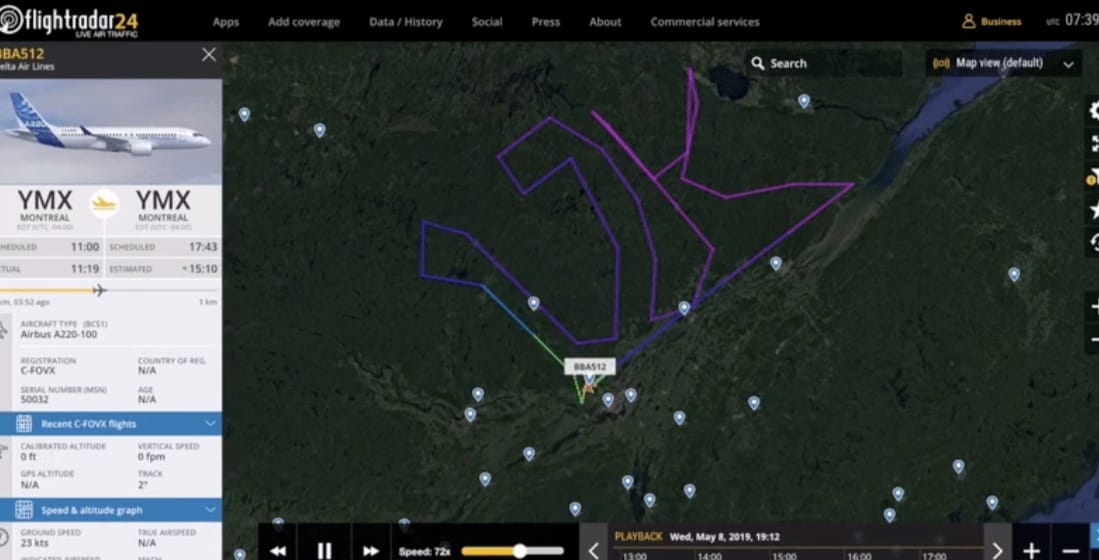Viewport: 1099px width, 560px height.
Task: Open the Press menu item
Action: tap(545, 22)
